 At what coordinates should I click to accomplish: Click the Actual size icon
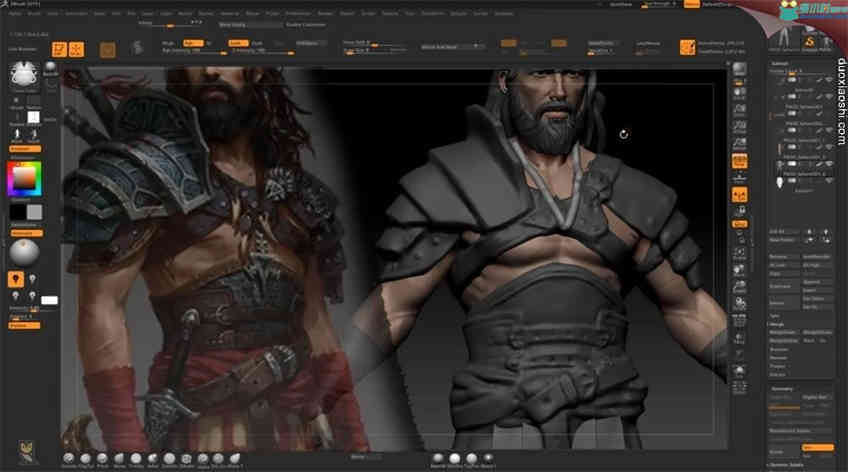(739, 127)
